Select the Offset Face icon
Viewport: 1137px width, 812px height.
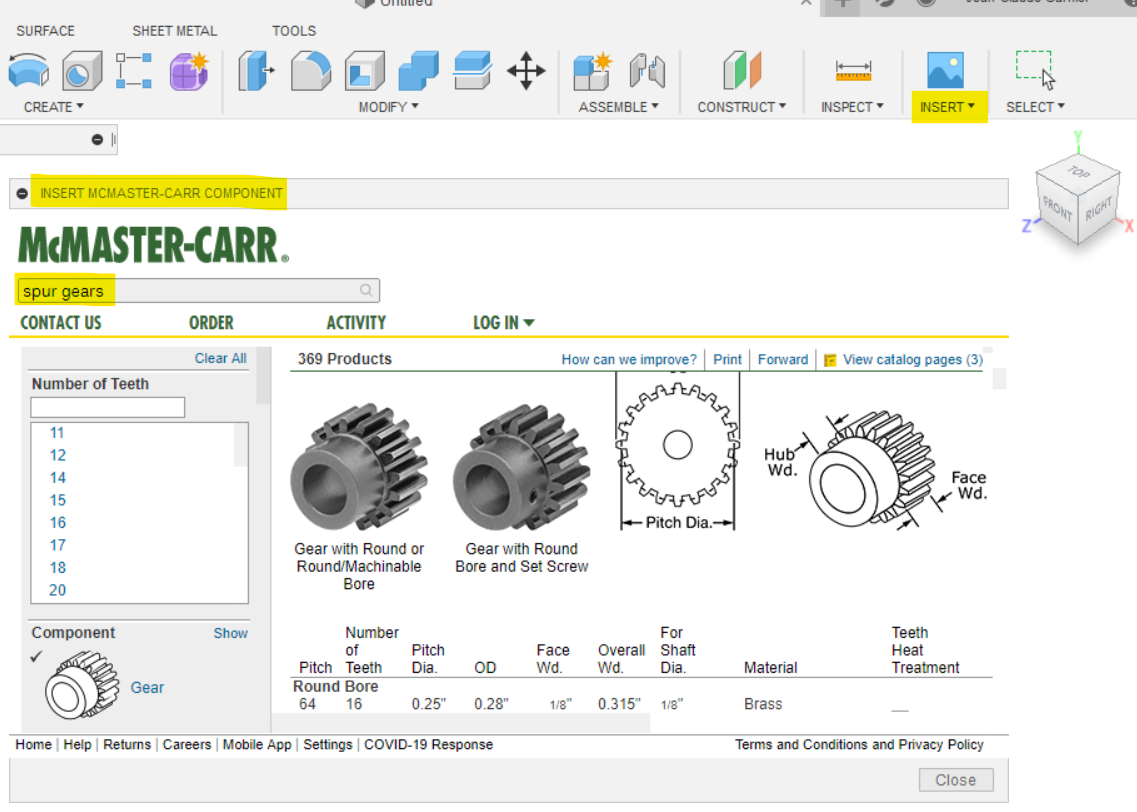[x=472, y=71]
